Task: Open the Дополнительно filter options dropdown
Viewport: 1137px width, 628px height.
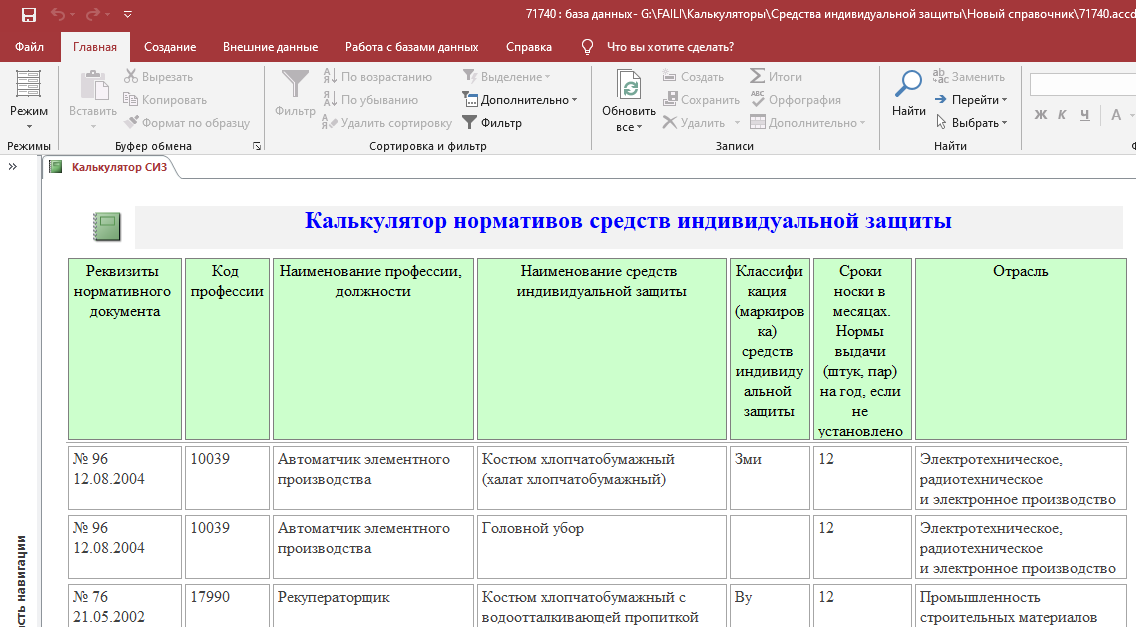Action: coord(520,100)
